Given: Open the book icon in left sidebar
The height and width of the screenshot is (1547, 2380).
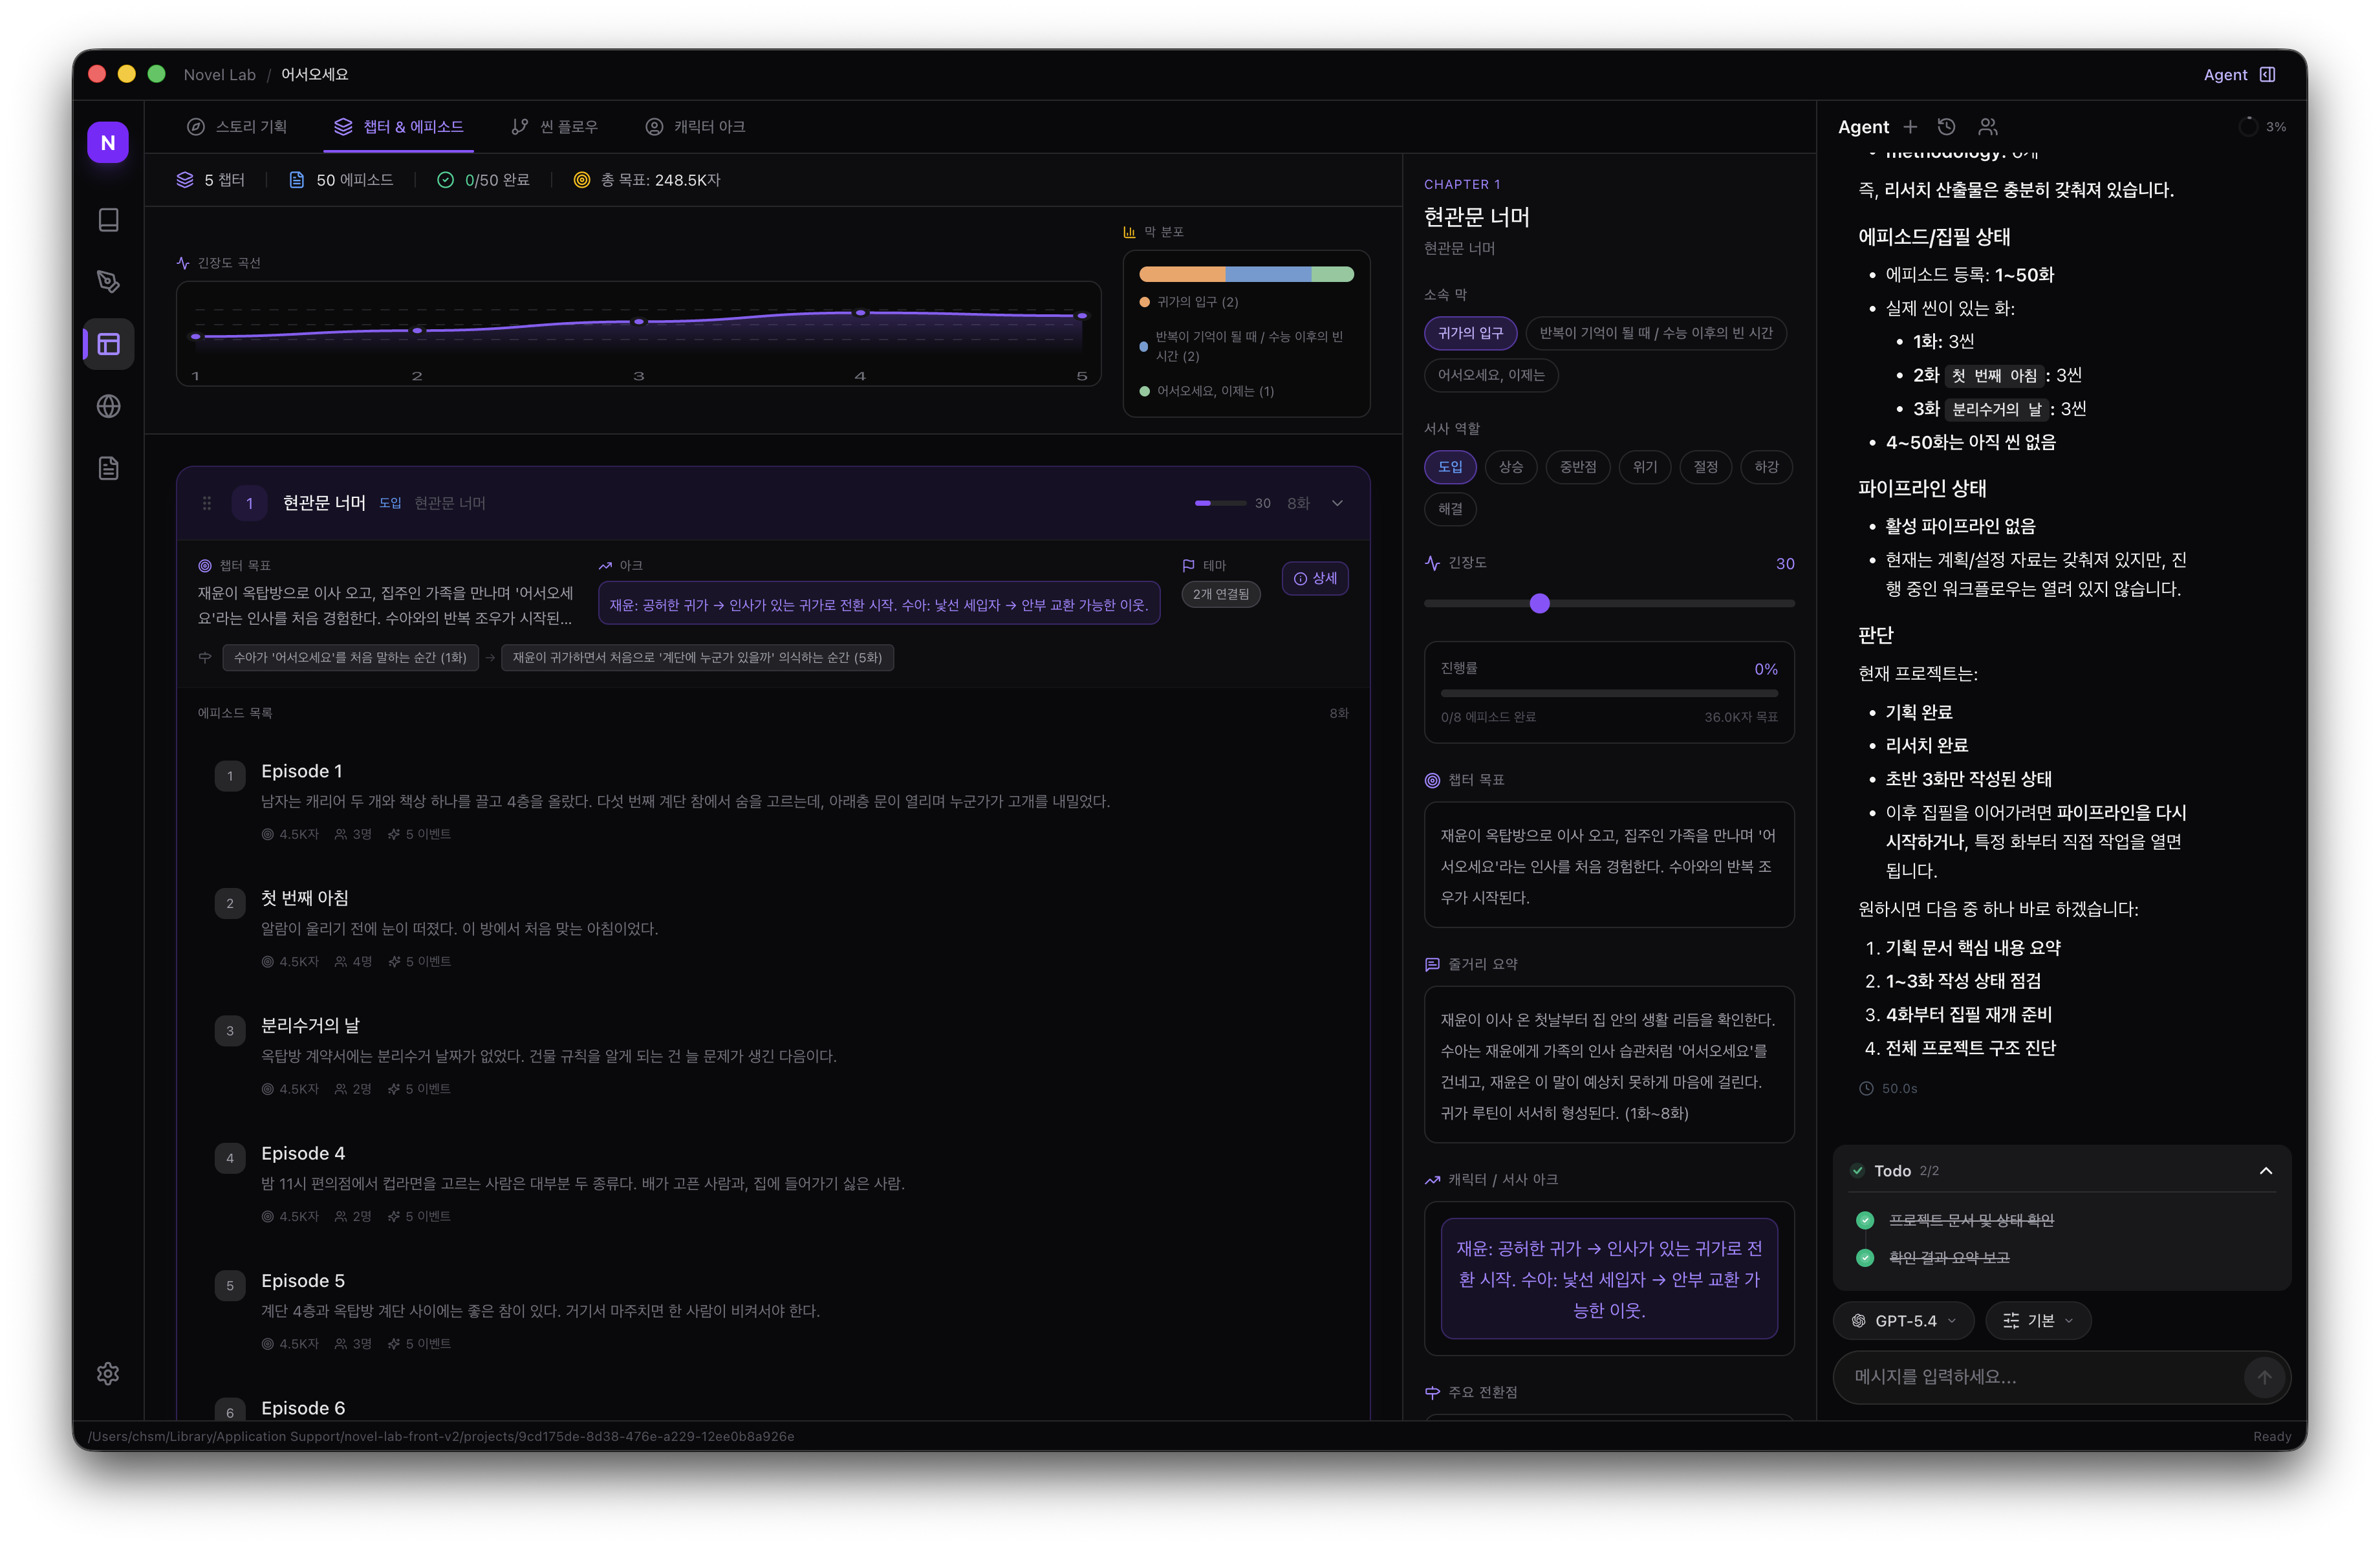Looking at the screenshot, I should pyautogui.click(x=108, y=220).
